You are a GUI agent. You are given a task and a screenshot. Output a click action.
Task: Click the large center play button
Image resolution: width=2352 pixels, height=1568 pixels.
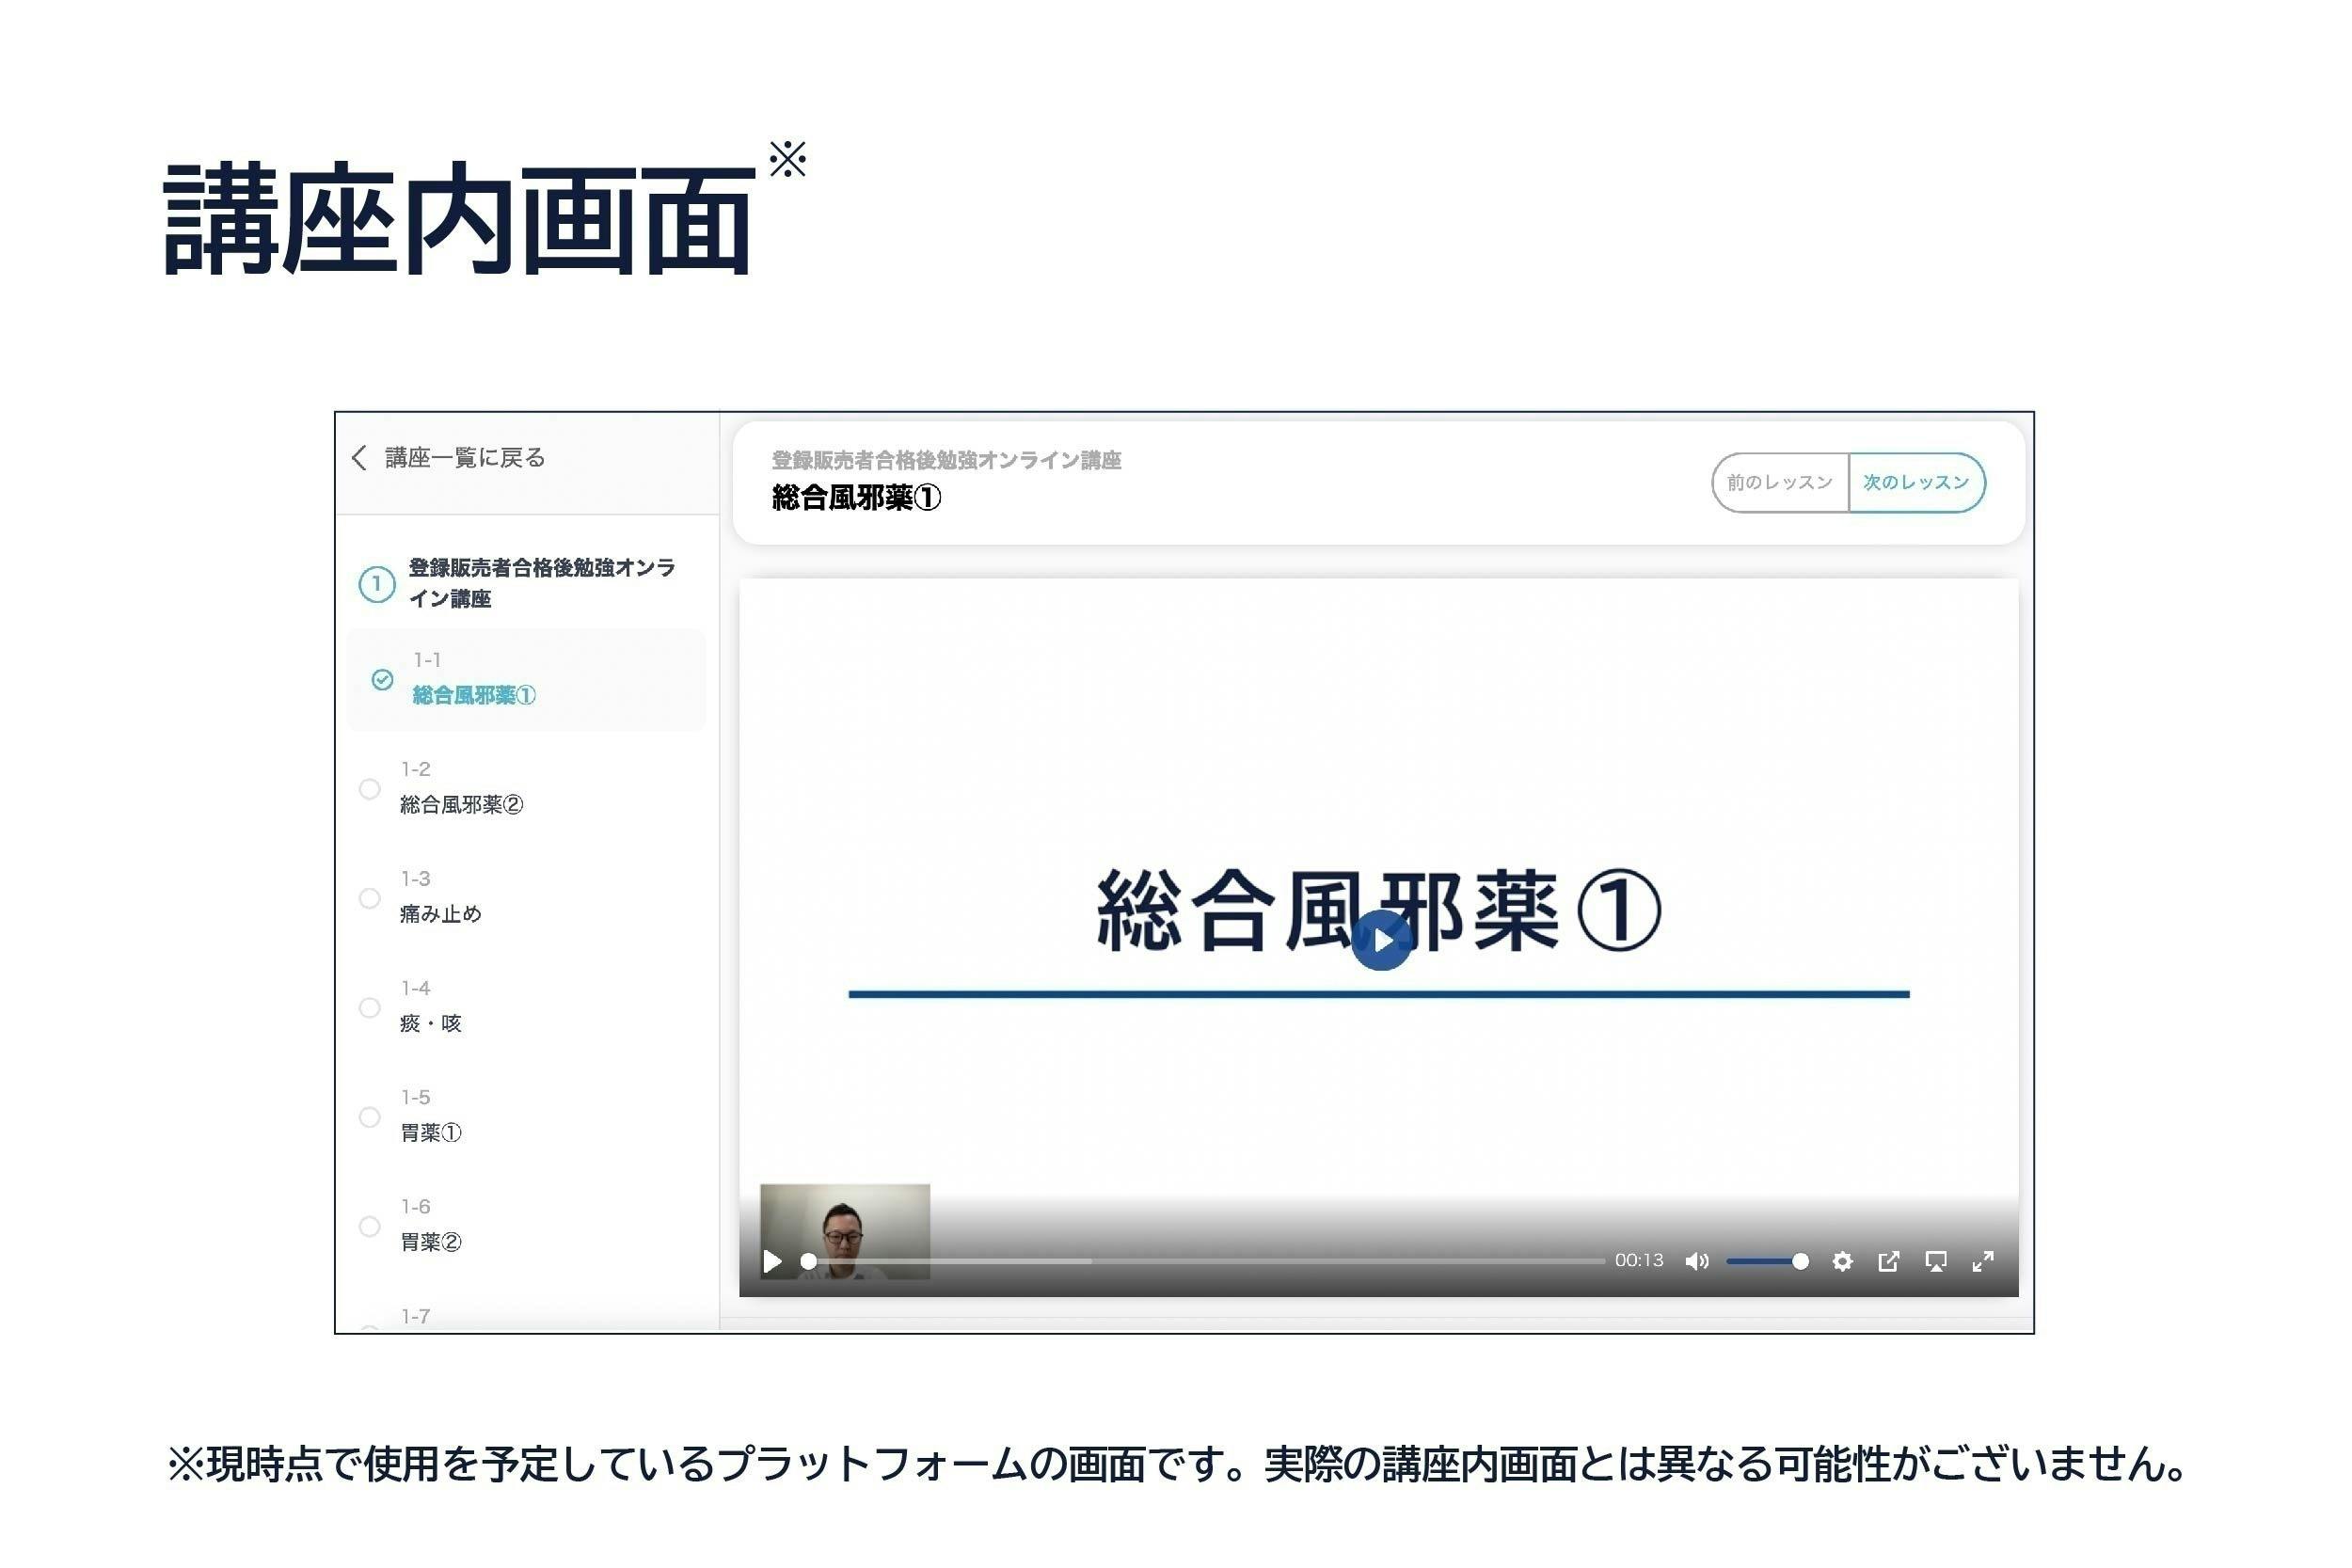(1380, 940)
